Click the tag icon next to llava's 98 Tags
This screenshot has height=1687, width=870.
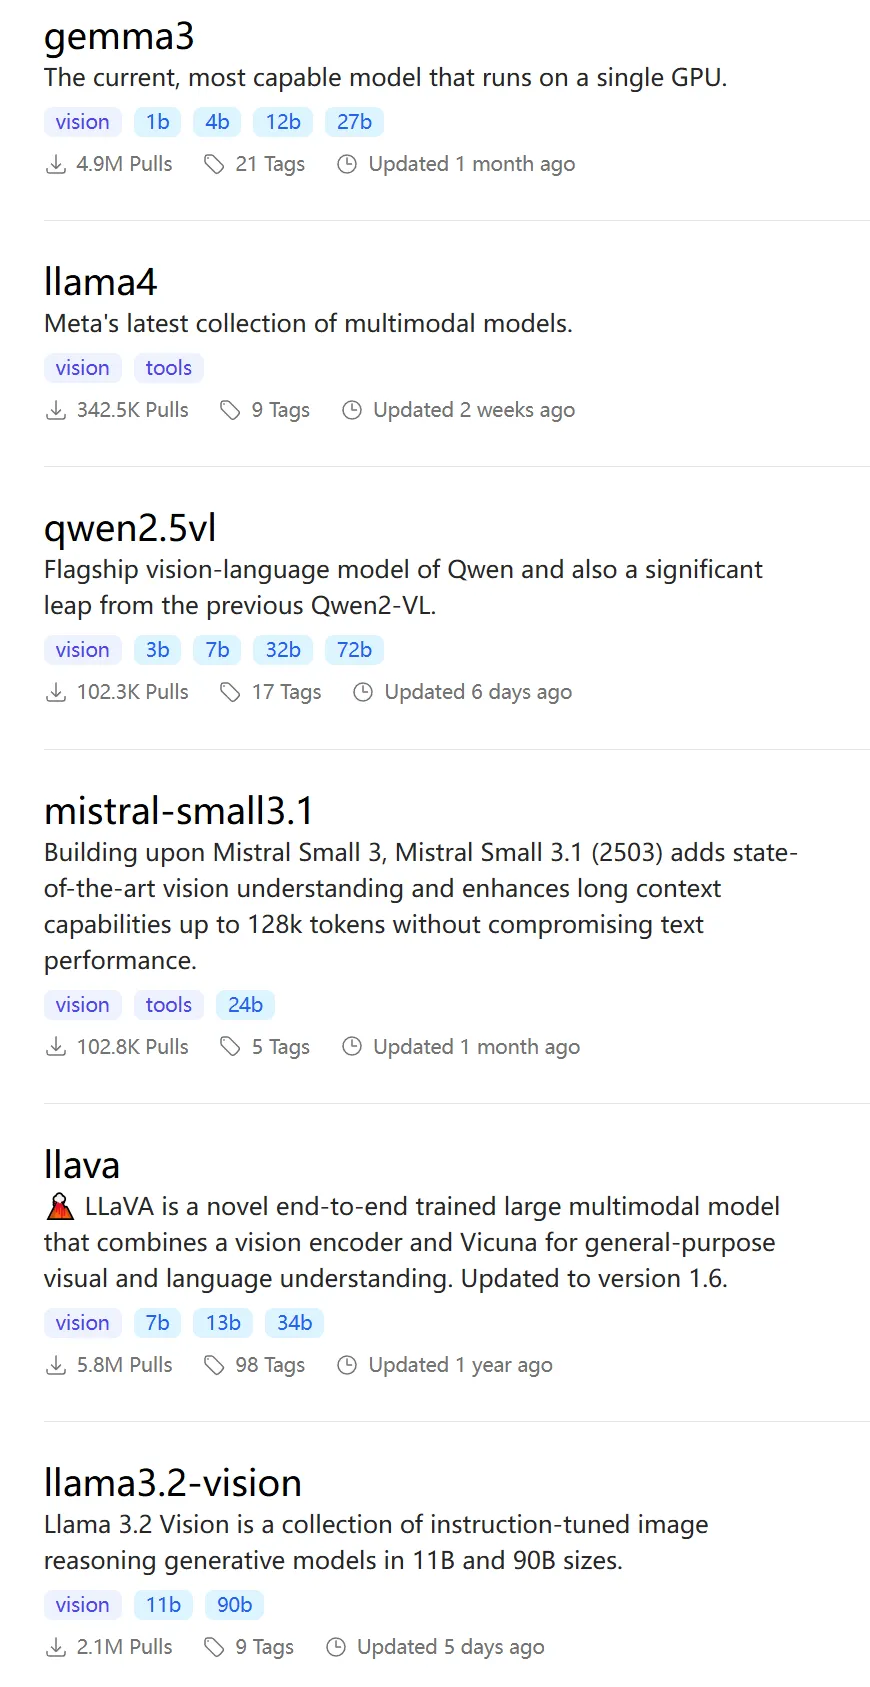[214, 1364]
